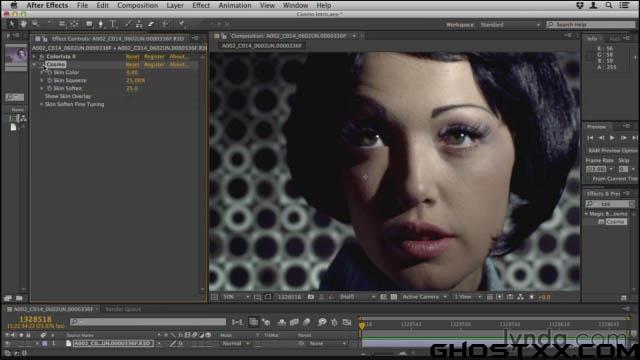
Task: Toggle the Skin Soften stopwatch
Action: [x=49, y=88]
